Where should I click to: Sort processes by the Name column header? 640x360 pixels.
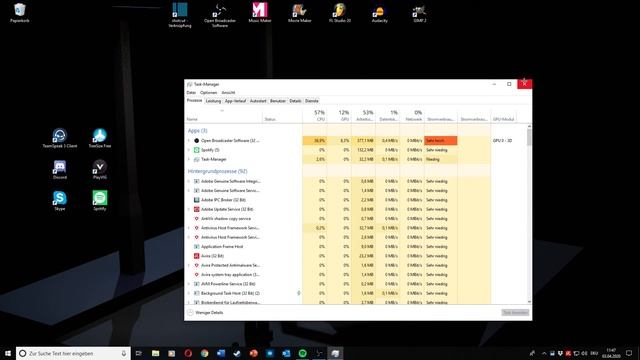(x=223, y=115)
